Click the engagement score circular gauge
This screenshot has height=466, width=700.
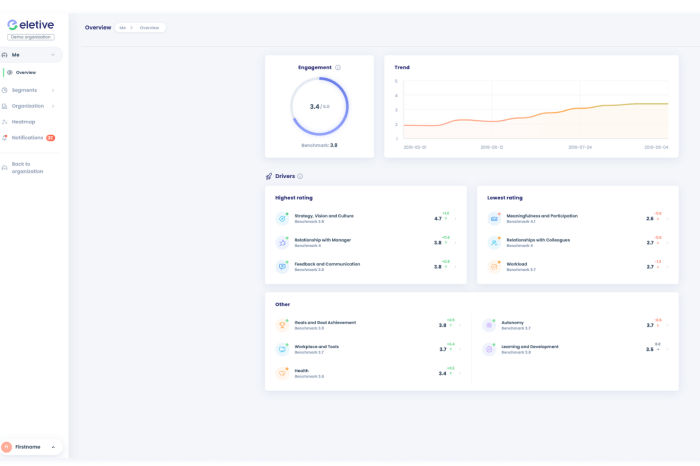pyautogui.click(x=319, y=106)
